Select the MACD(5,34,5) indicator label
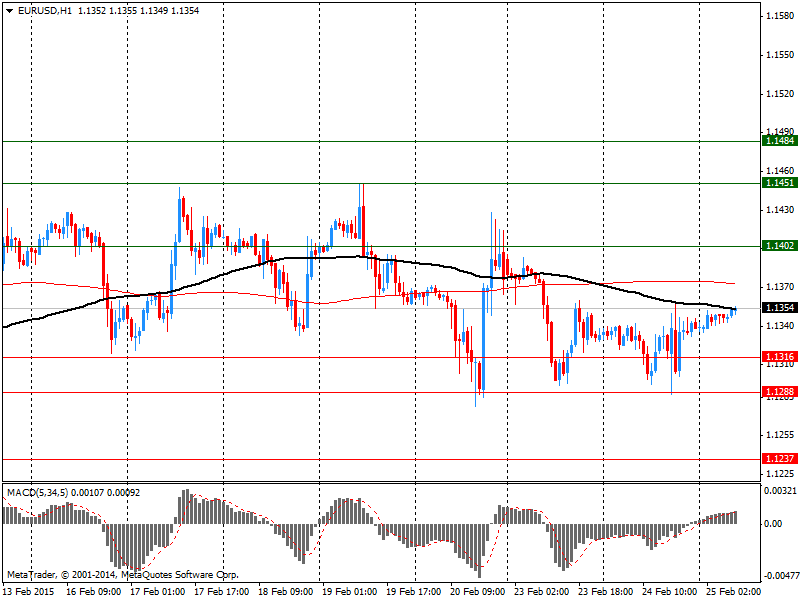Viewport: 800px width, 600px height. tap(37, 493)
